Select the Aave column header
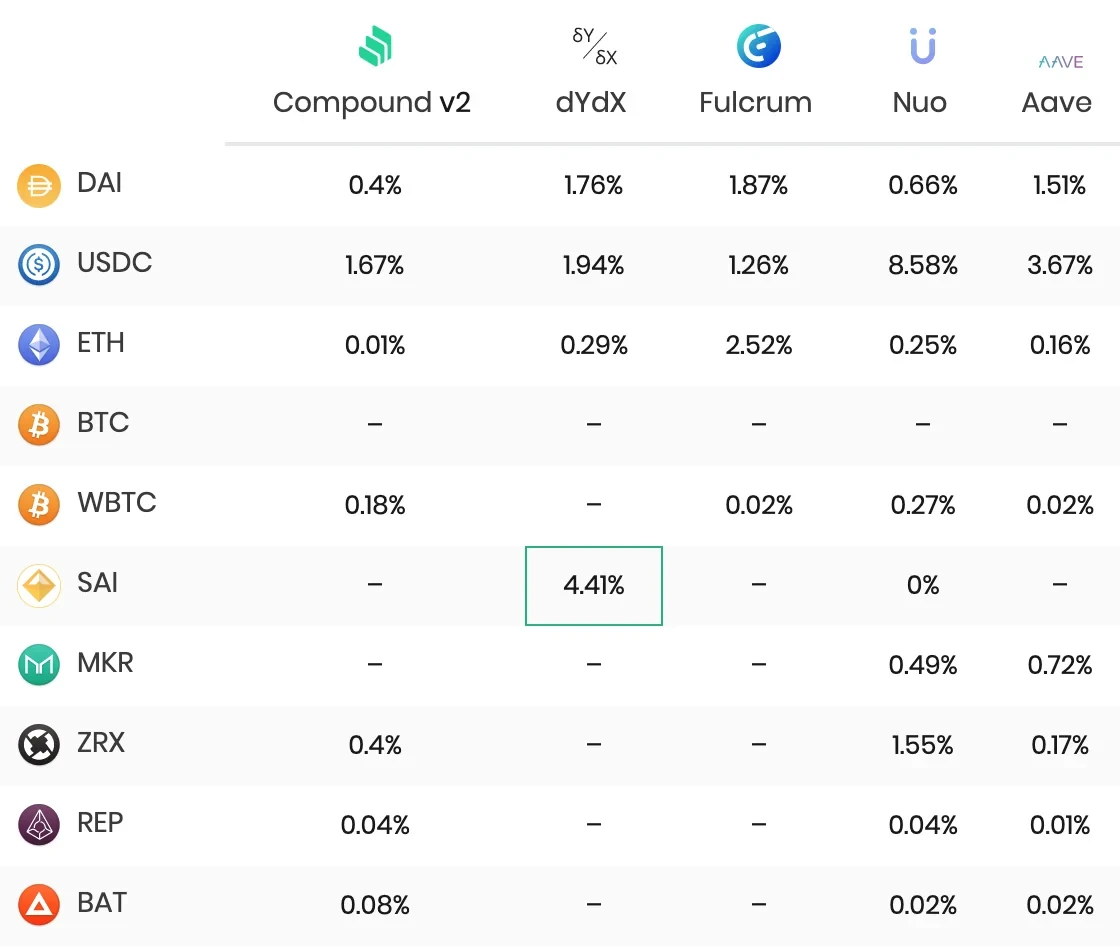This screenshot has height=947, width=1120. pos(1056,102)
